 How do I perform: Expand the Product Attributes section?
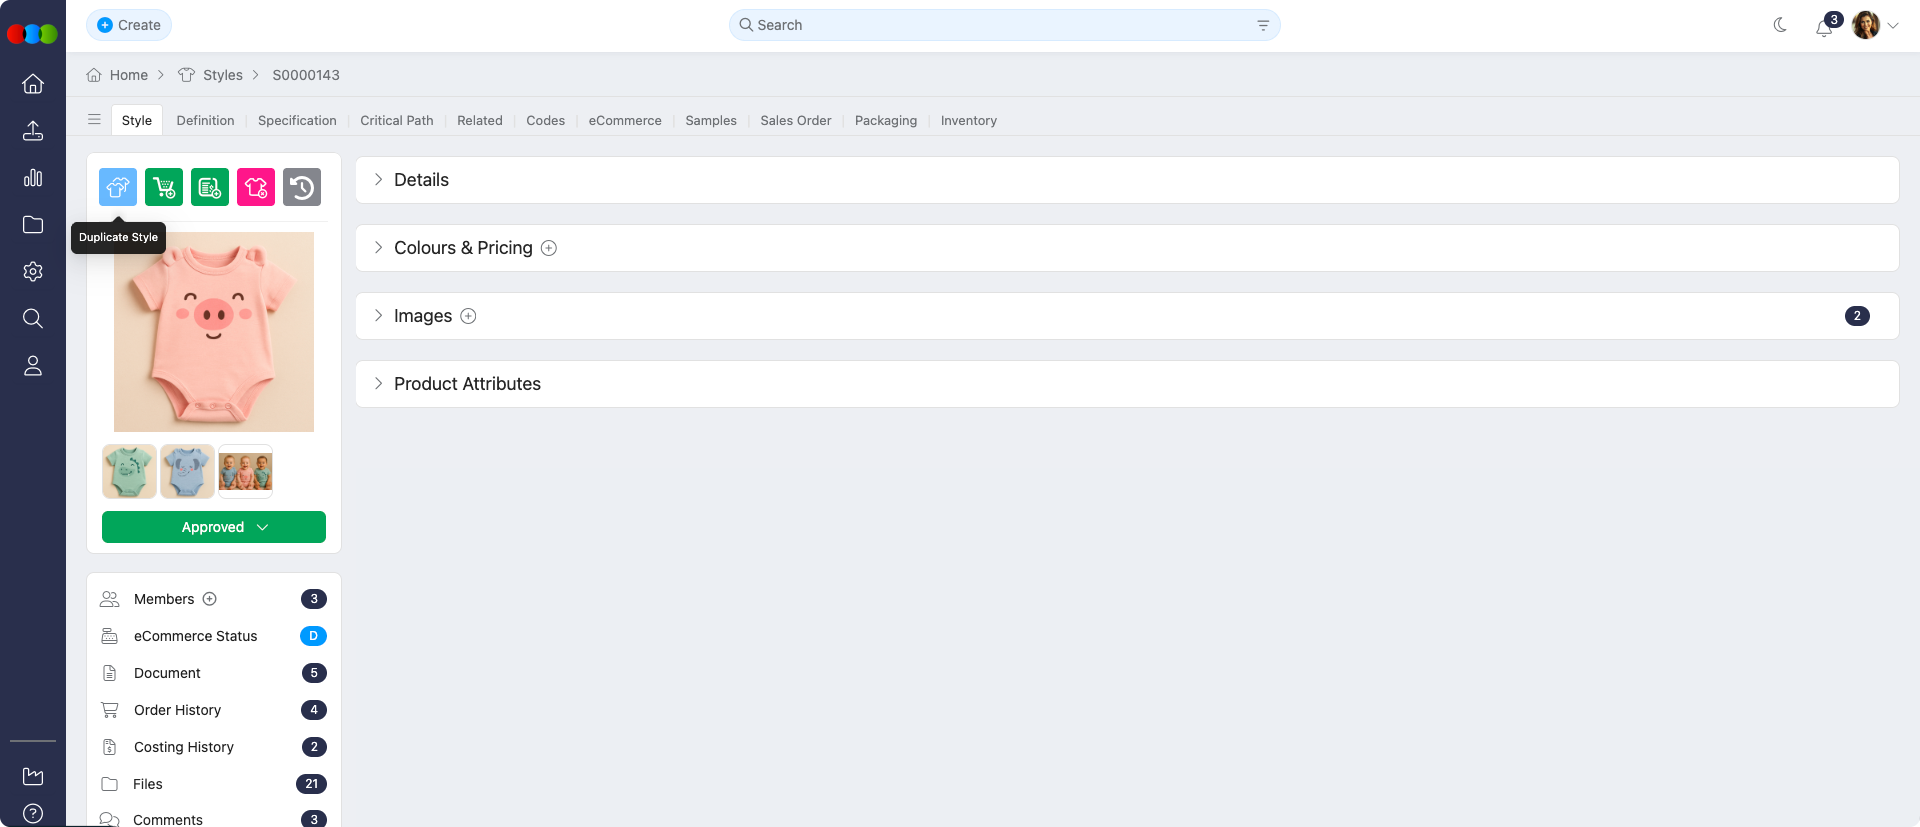[467, 384]
